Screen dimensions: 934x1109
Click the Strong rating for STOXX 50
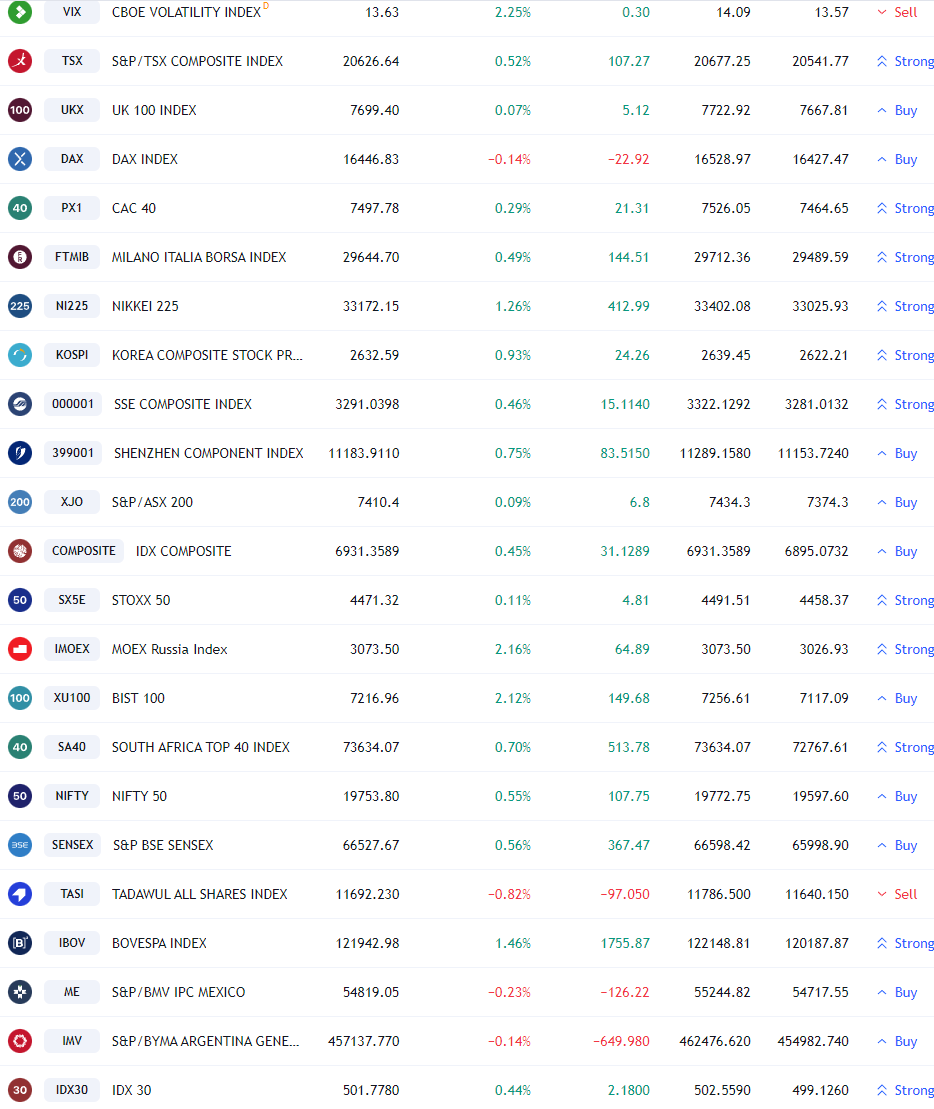pos(905,600)
